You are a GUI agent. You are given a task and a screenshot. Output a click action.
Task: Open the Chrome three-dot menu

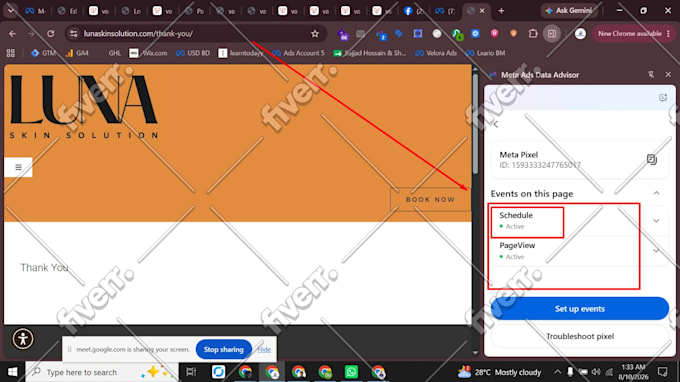tap(668, 33)
